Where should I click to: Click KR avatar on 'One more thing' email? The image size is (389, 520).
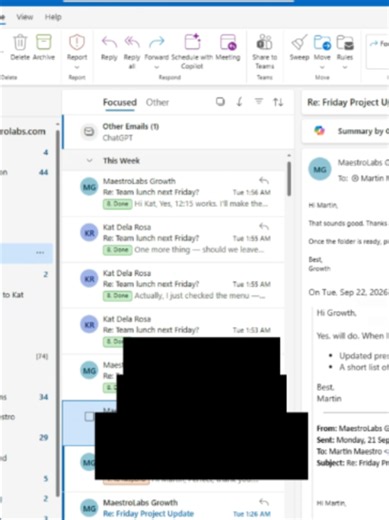(x=89, y=233)
